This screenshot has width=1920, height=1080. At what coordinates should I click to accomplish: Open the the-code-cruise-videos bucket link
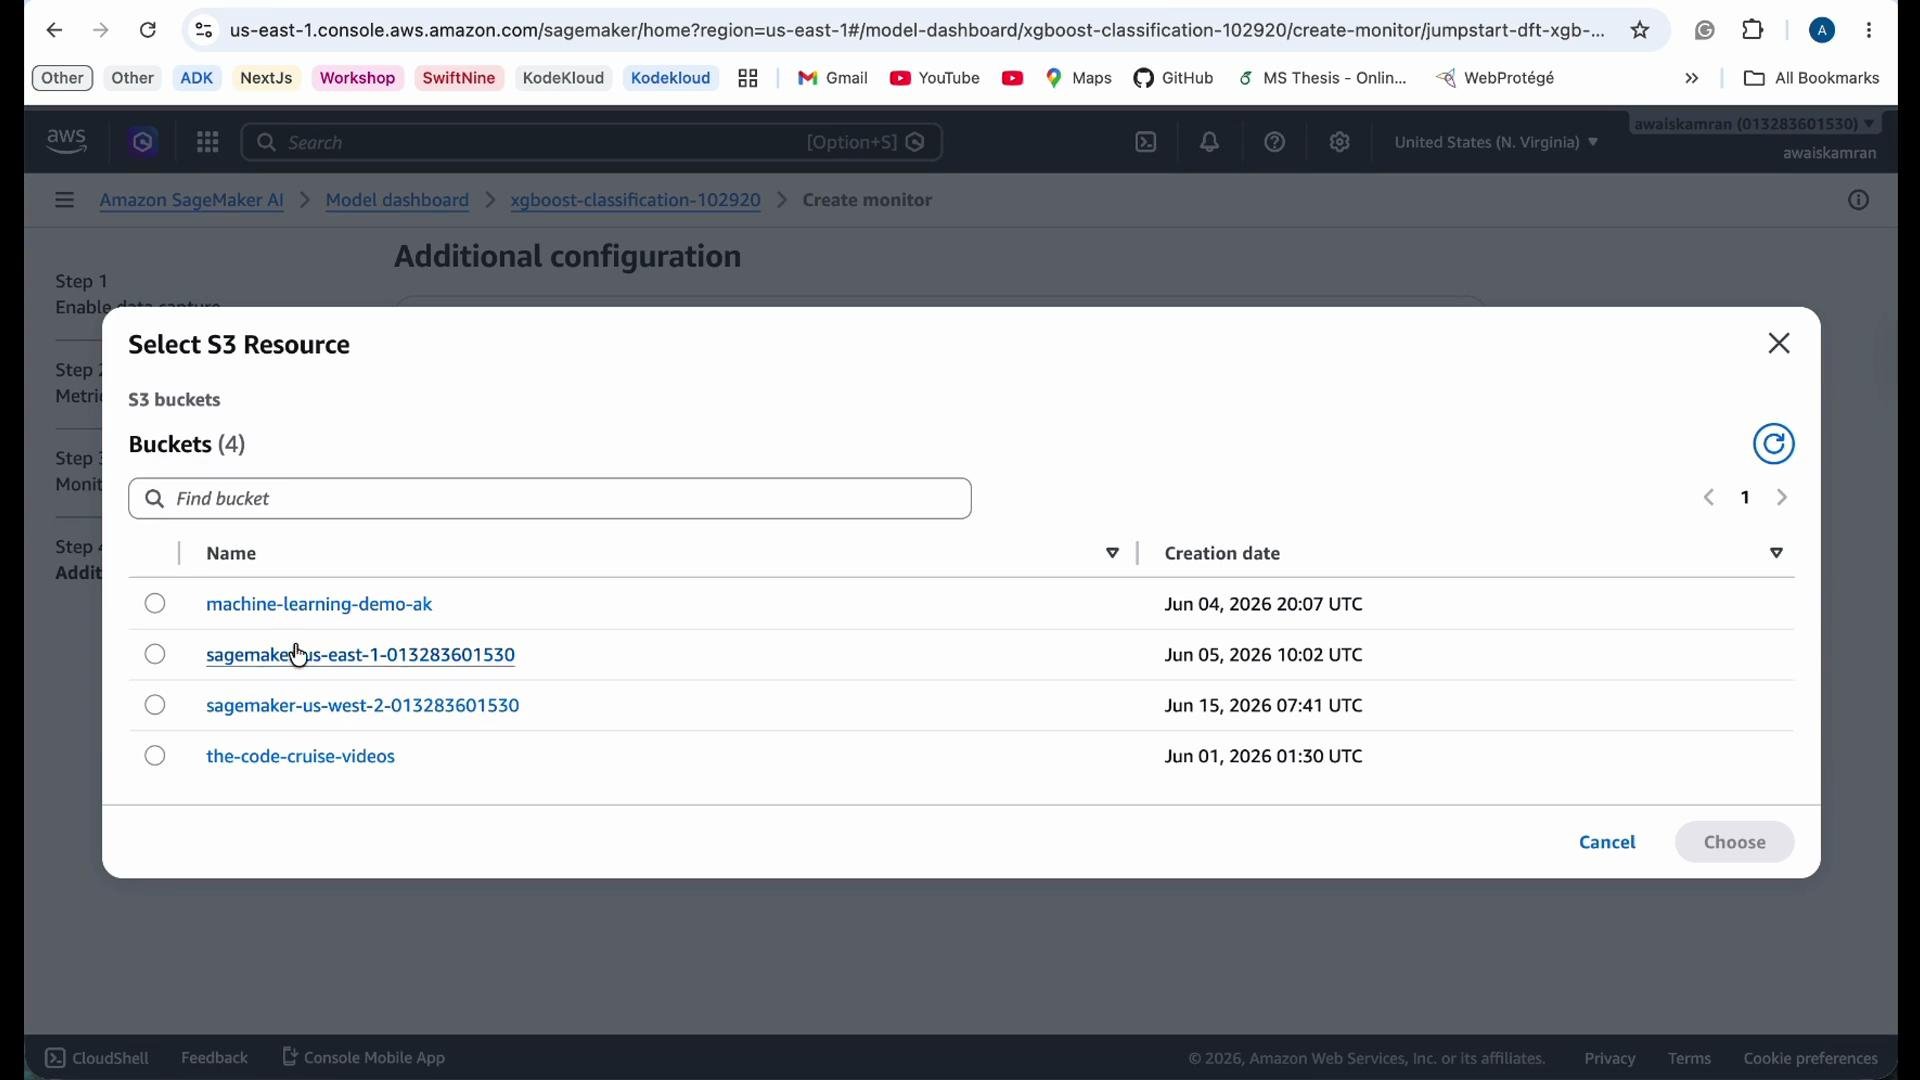tap(301, 758)
